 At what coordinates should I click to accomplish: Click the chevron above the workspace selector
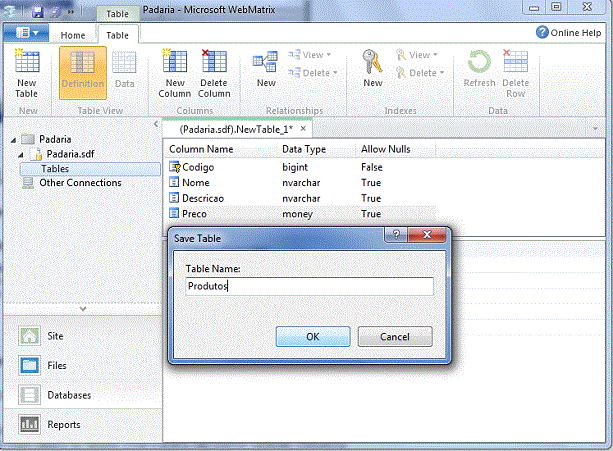click(x=83, y=309)
